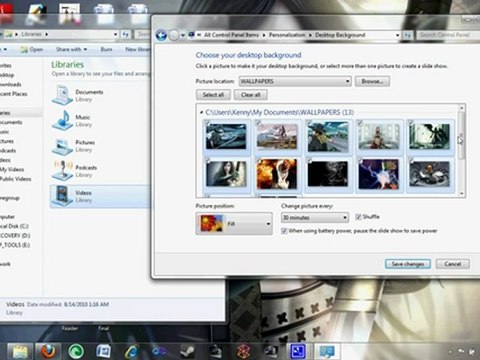Select the Podcasts library icon
This screenshot has width=480, height=360.
(x=62, y=171)
